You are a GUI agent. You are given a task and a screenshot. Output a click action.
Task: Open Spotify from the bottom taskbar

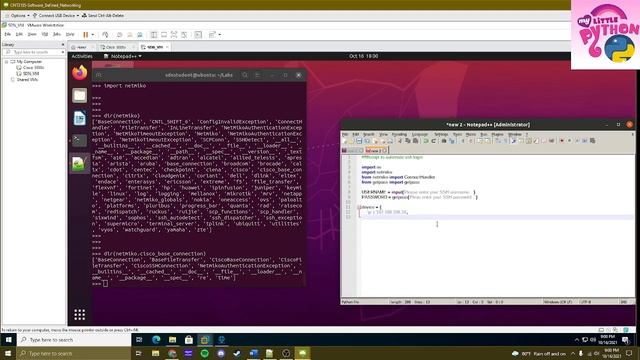(204, 353)
